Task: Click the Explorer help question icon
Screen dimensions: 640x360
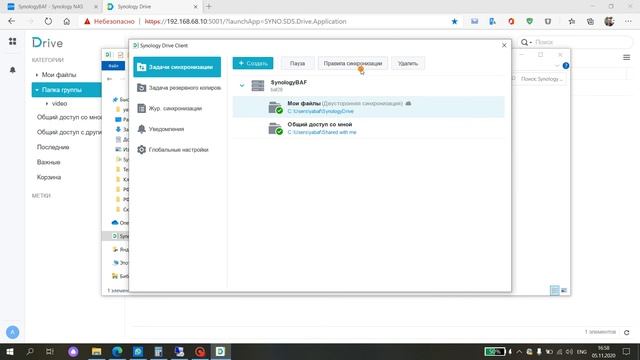Action: tap(566, 66)
